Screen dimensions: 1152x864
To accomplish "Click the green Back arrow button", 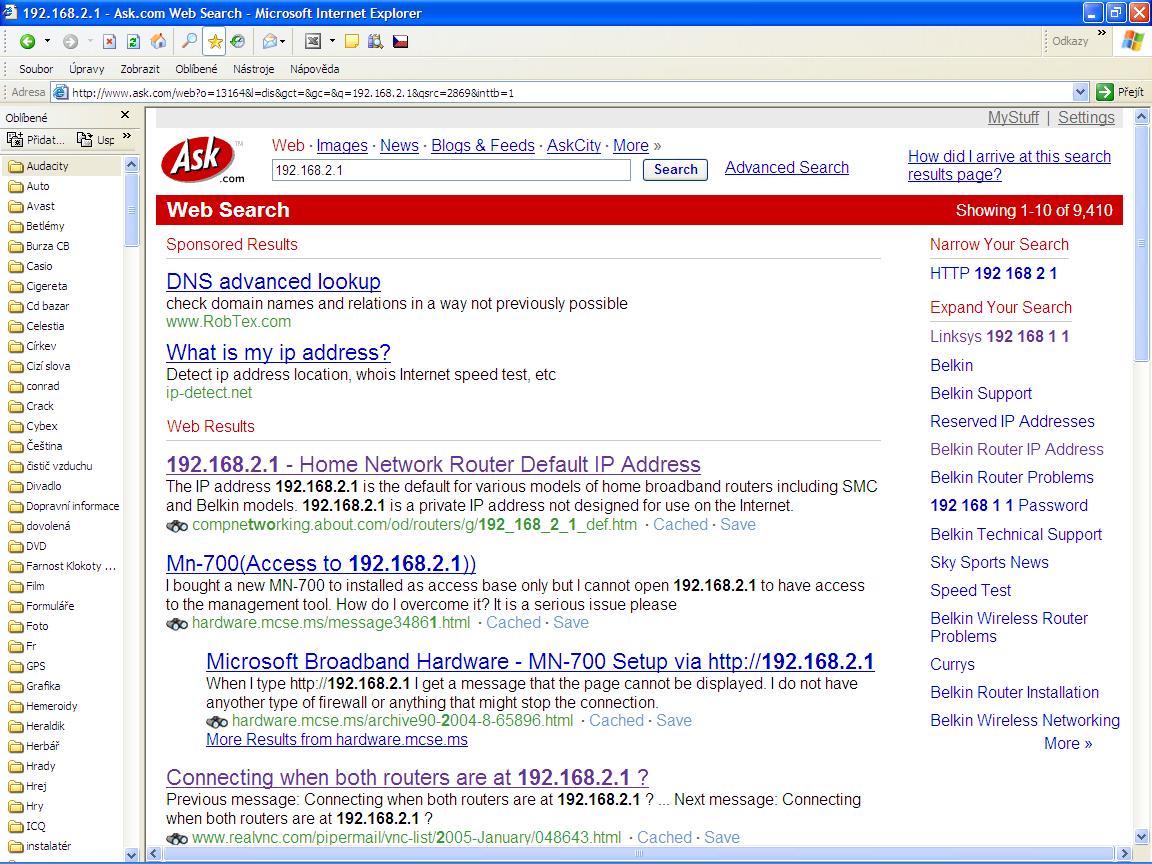I will click(x=27, y=41).
